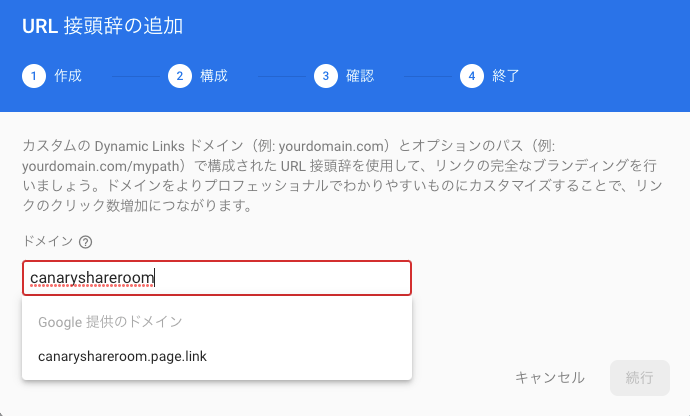Click step 2 circle icon
Viewport: 690px width, 416px height.
[180, 76]
